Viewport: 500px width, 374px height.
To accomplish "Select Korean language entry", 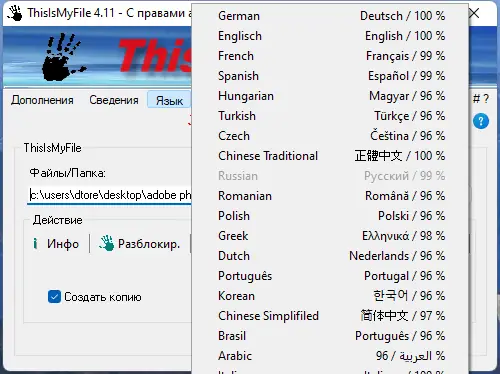I will pos(331,296).
